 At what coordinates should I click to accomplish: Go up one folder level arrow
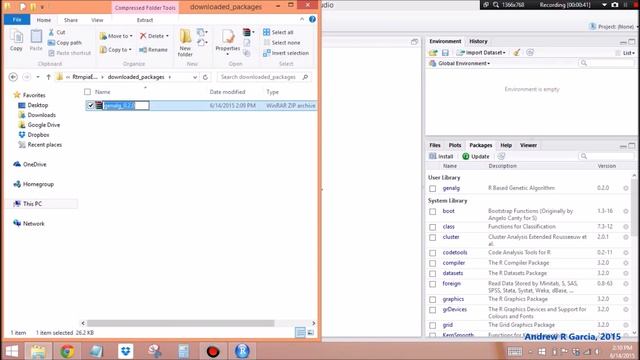pyautogui.click(x=48, y=77)
